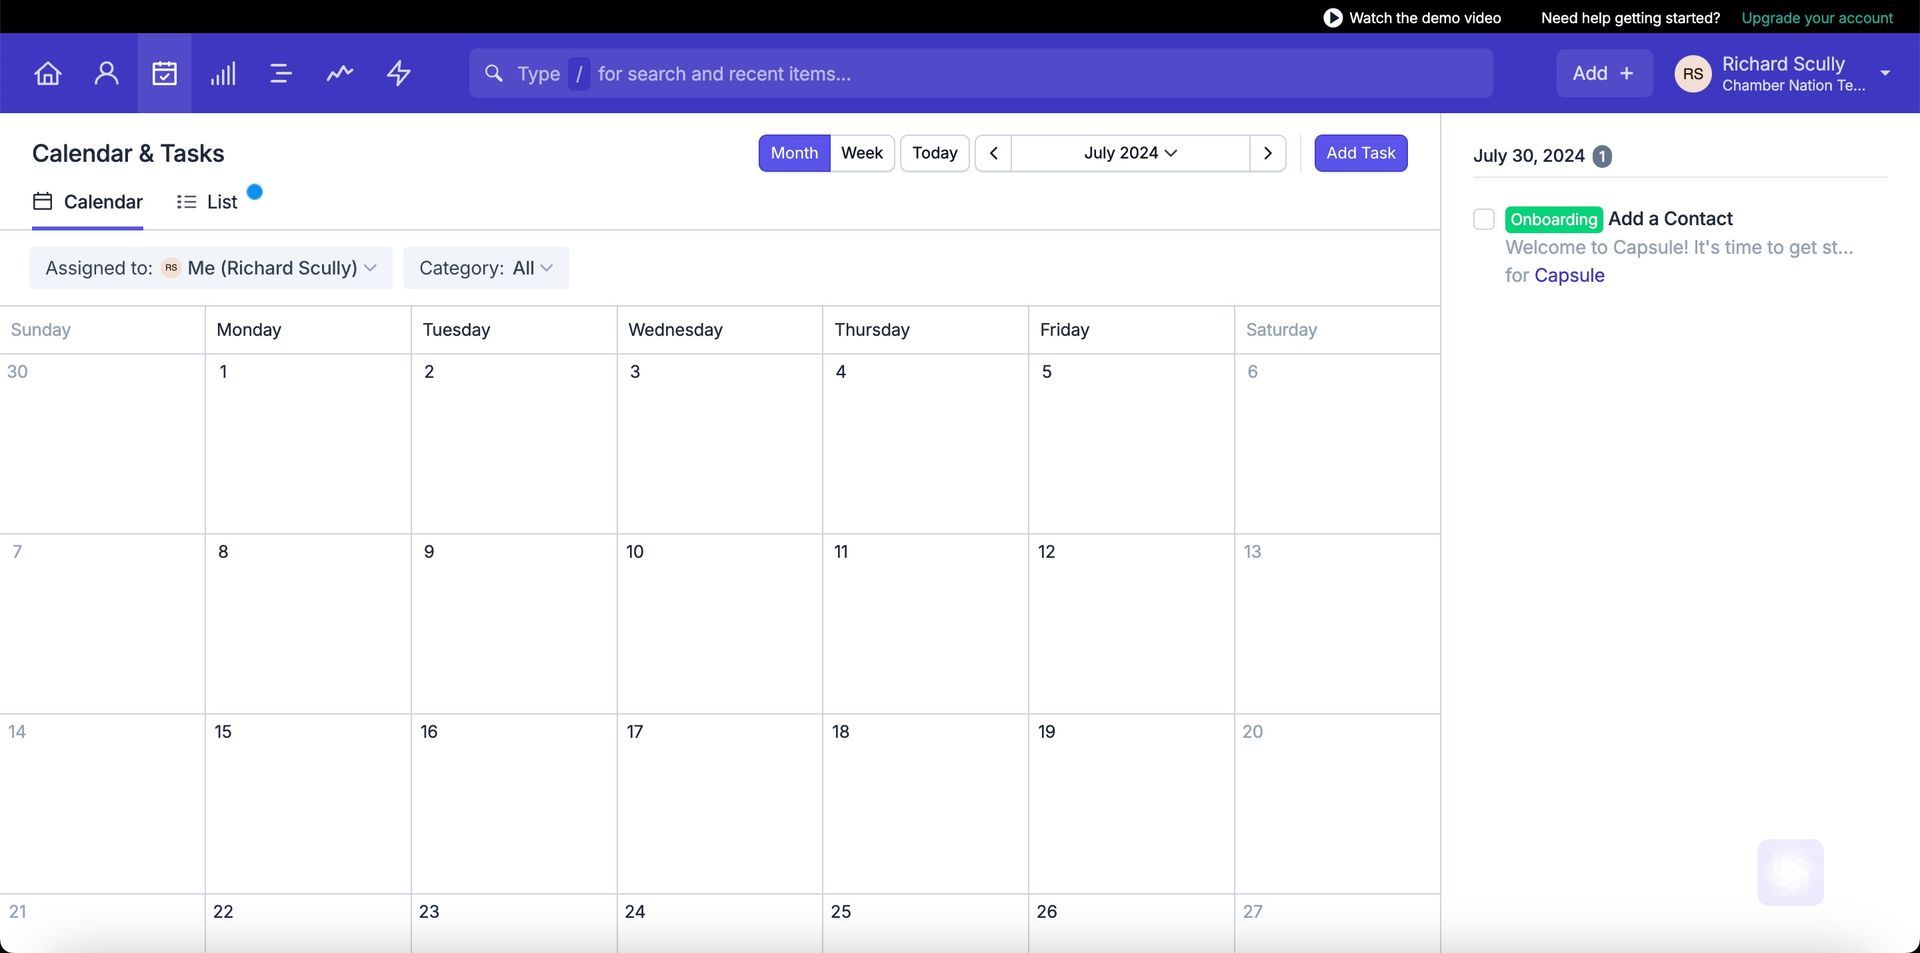Open the Assigned to filter dropdown

coord(211,268)
